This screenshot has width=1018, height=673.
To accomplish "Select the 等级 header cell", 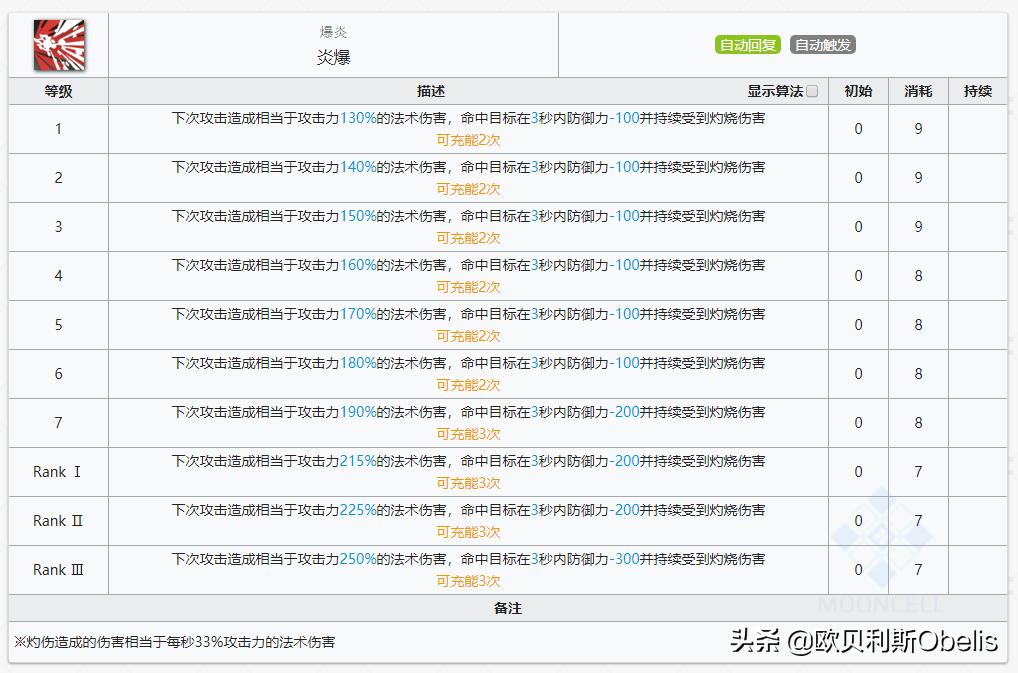I will [58, 91].
